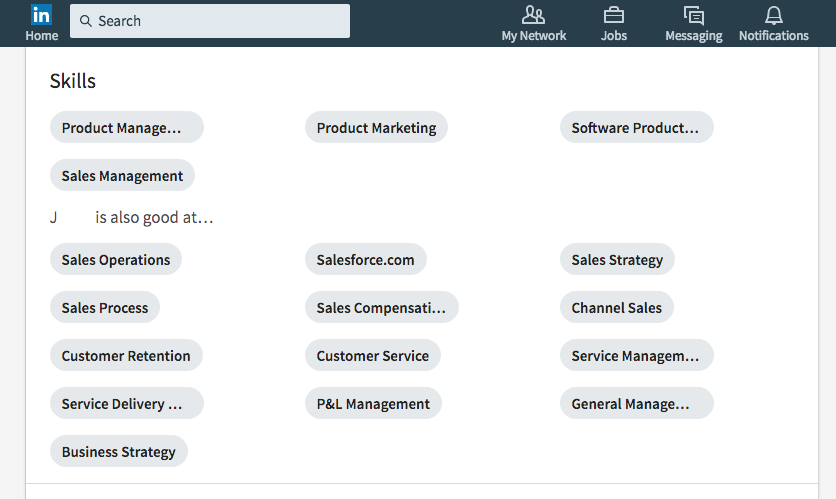Choose the Customer Retention skill

click(x=126, y=355)
